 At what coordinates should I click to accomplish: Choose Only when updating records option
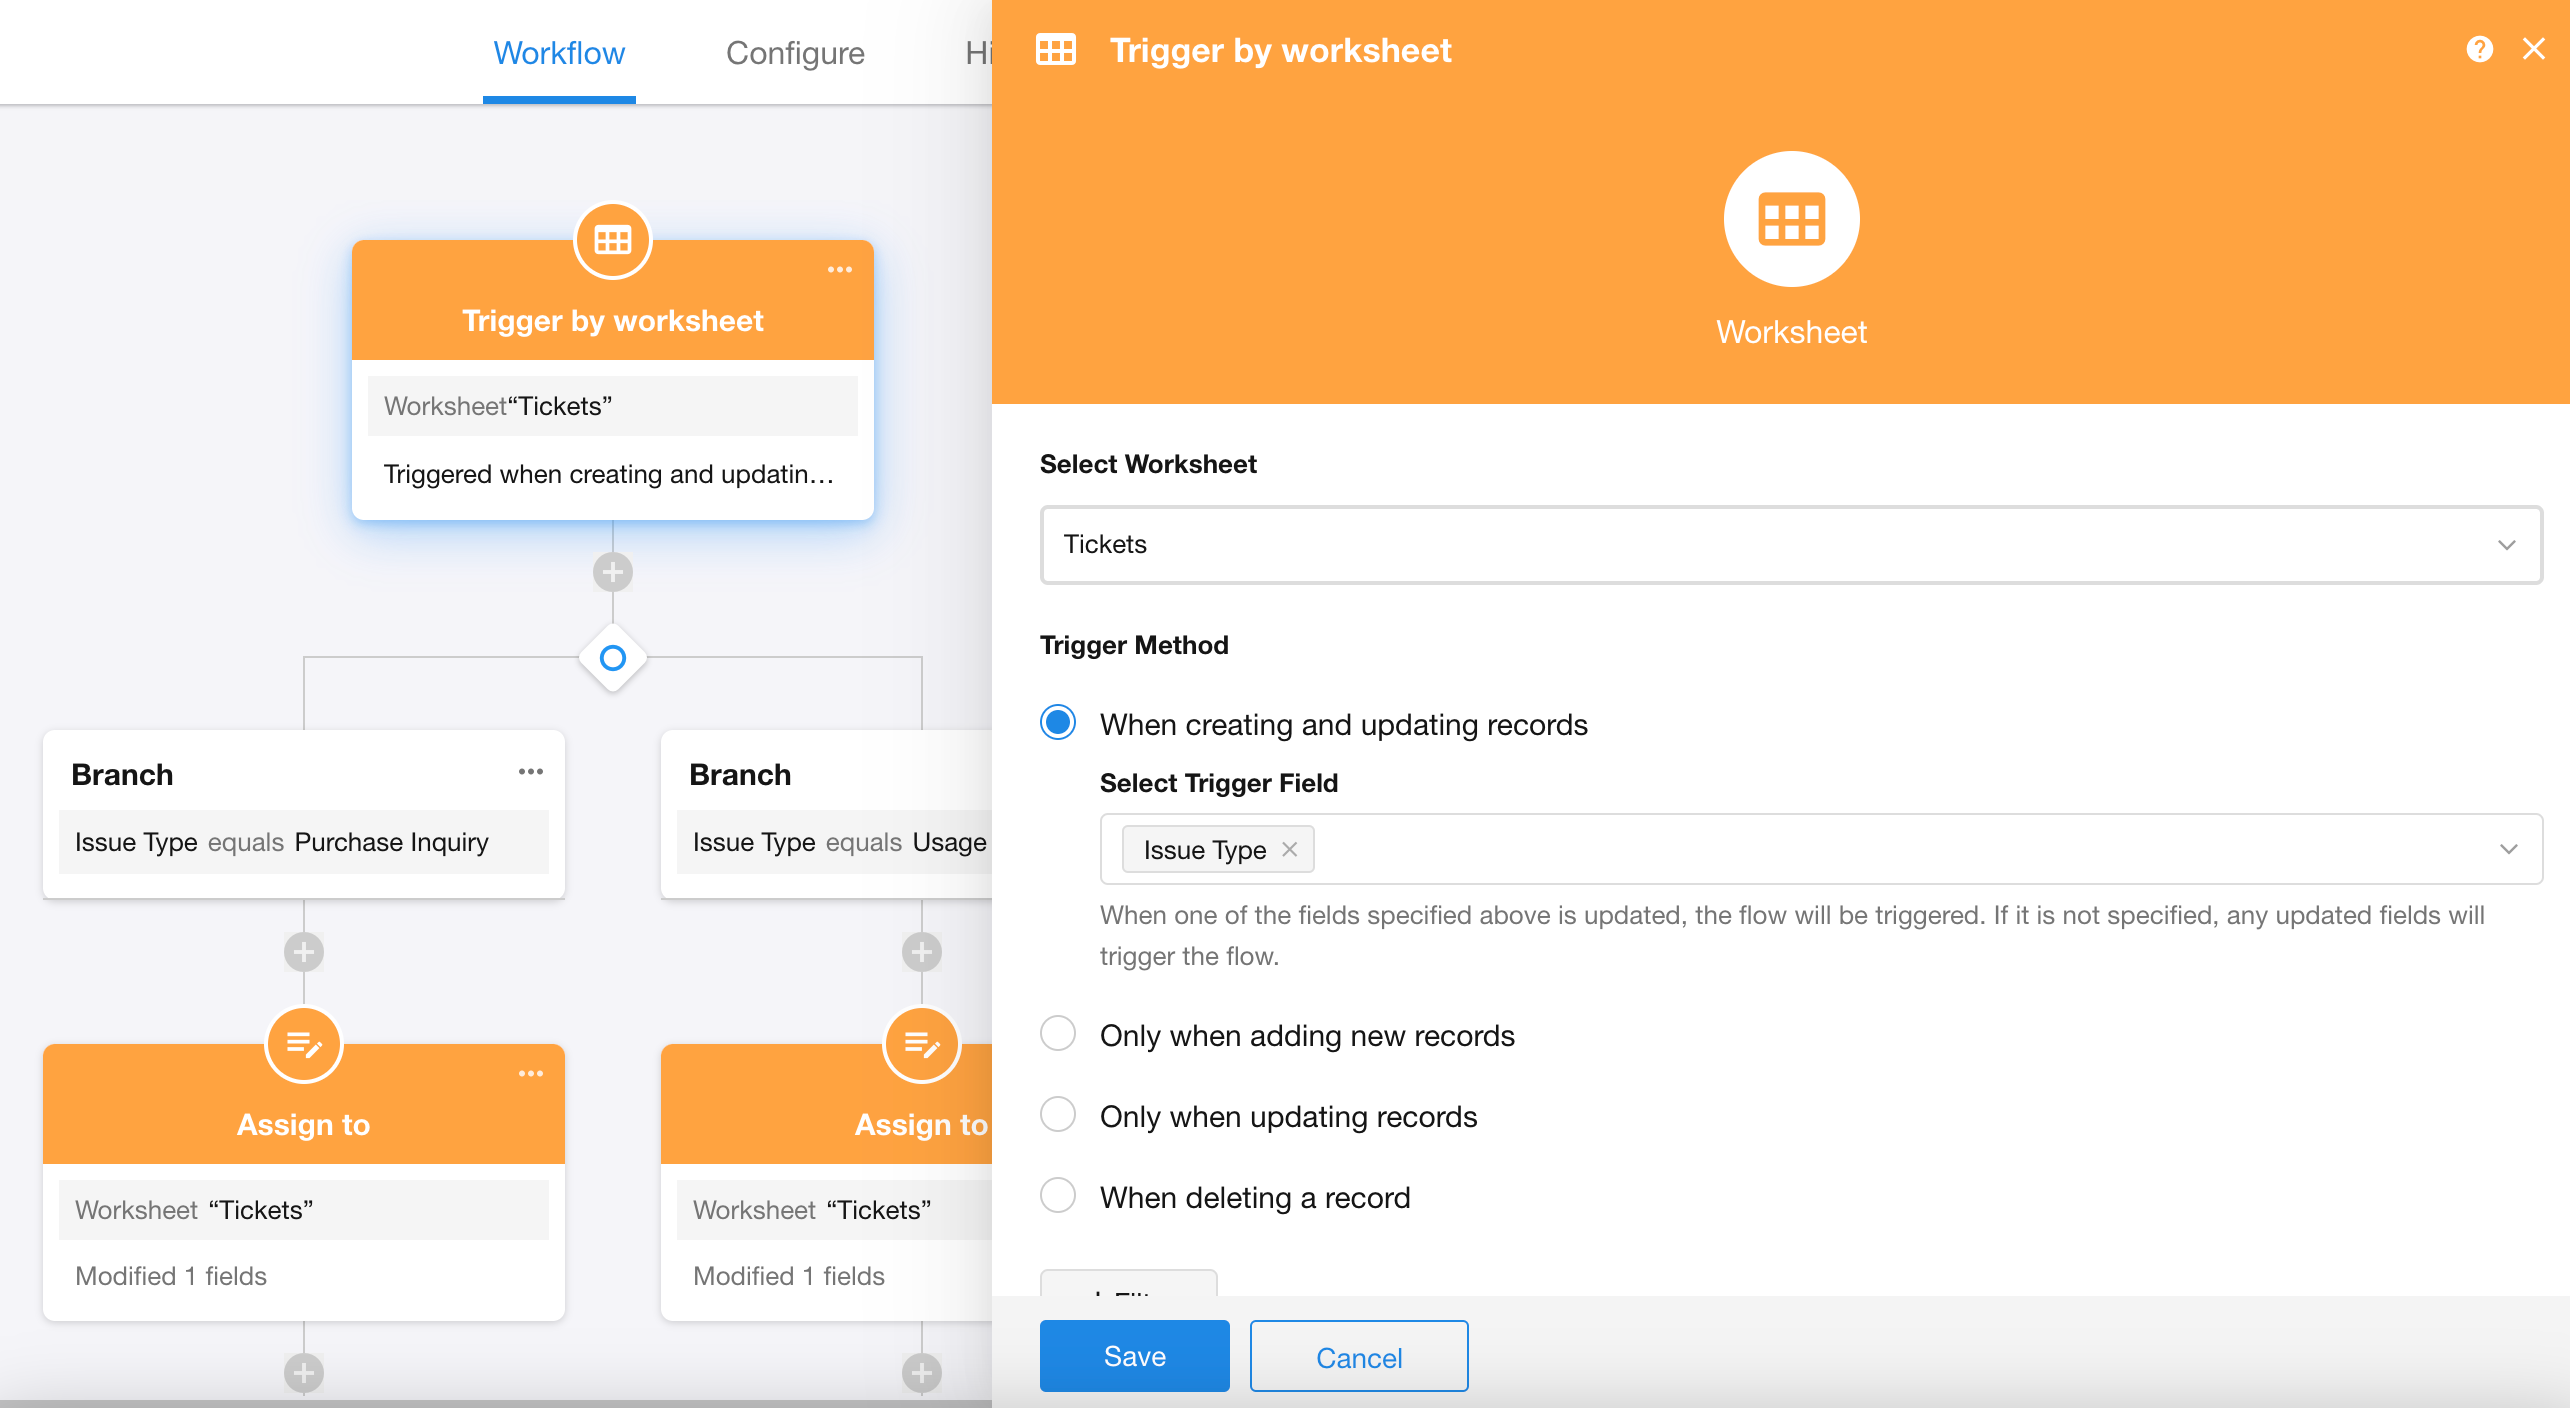click(1058, 1115)
